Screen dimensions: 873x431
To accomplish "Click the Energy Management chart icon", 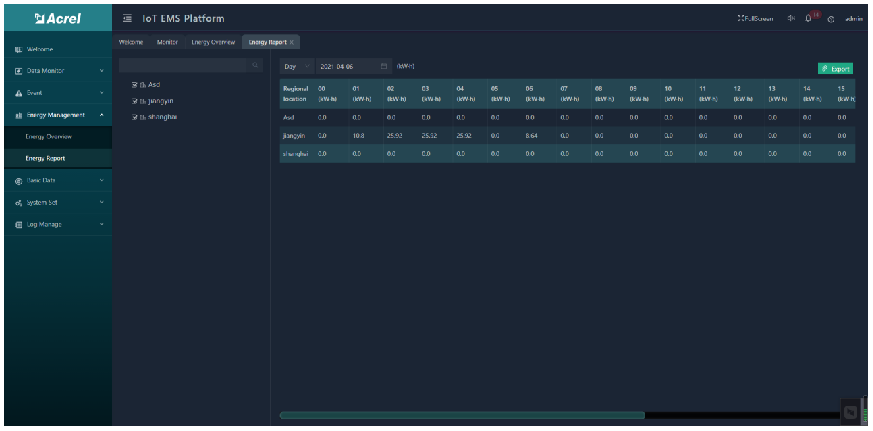I will tap(18, 115).
